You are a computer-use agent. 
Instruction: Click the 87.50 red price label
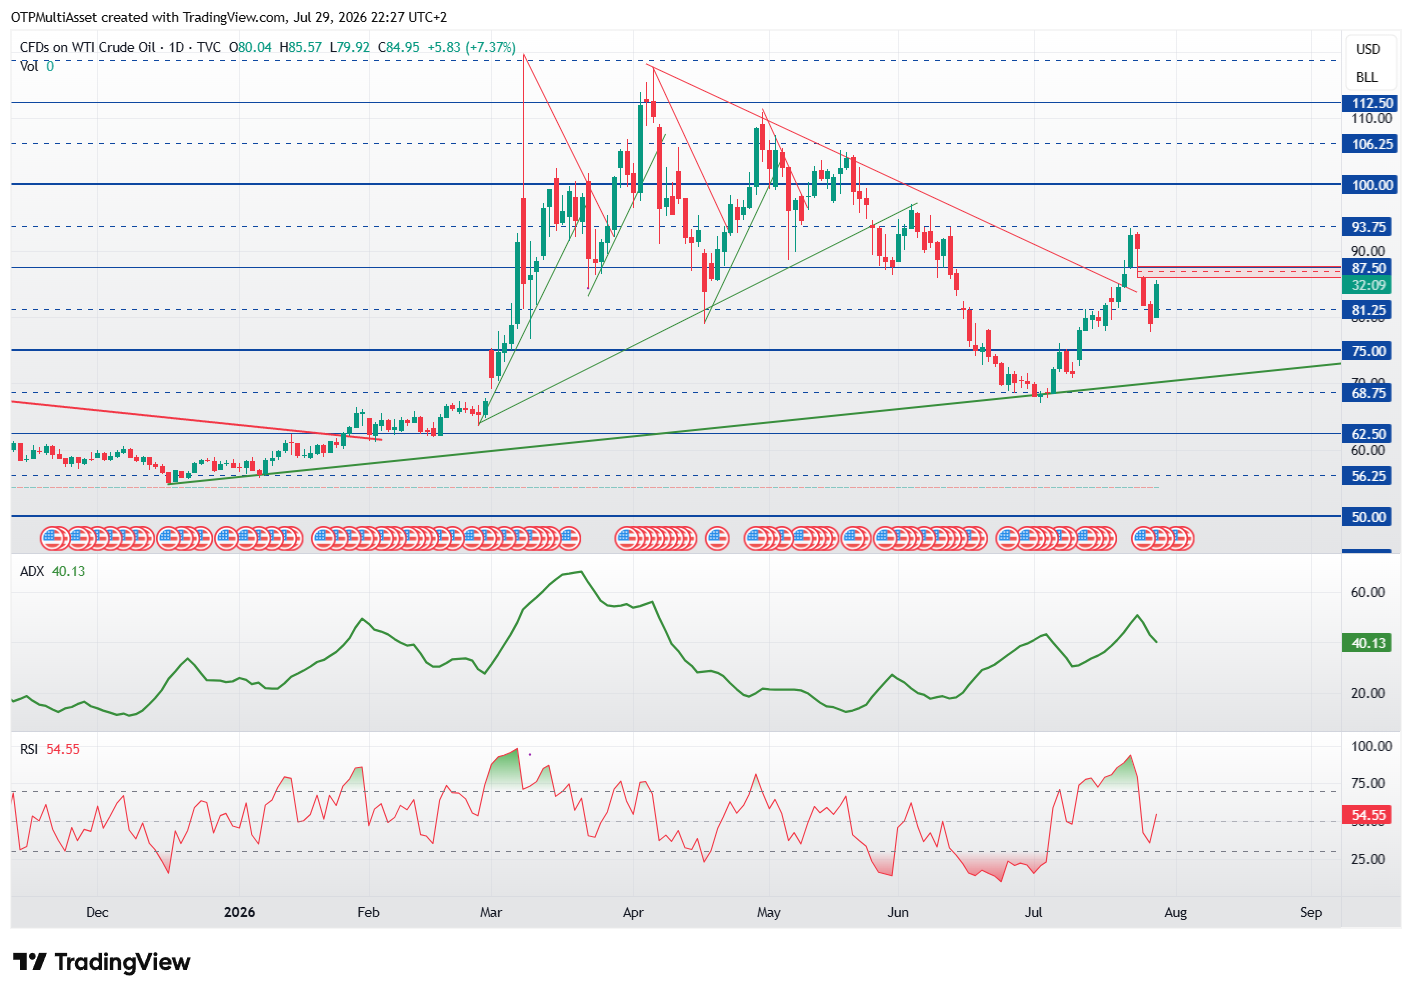(1368, 268)
